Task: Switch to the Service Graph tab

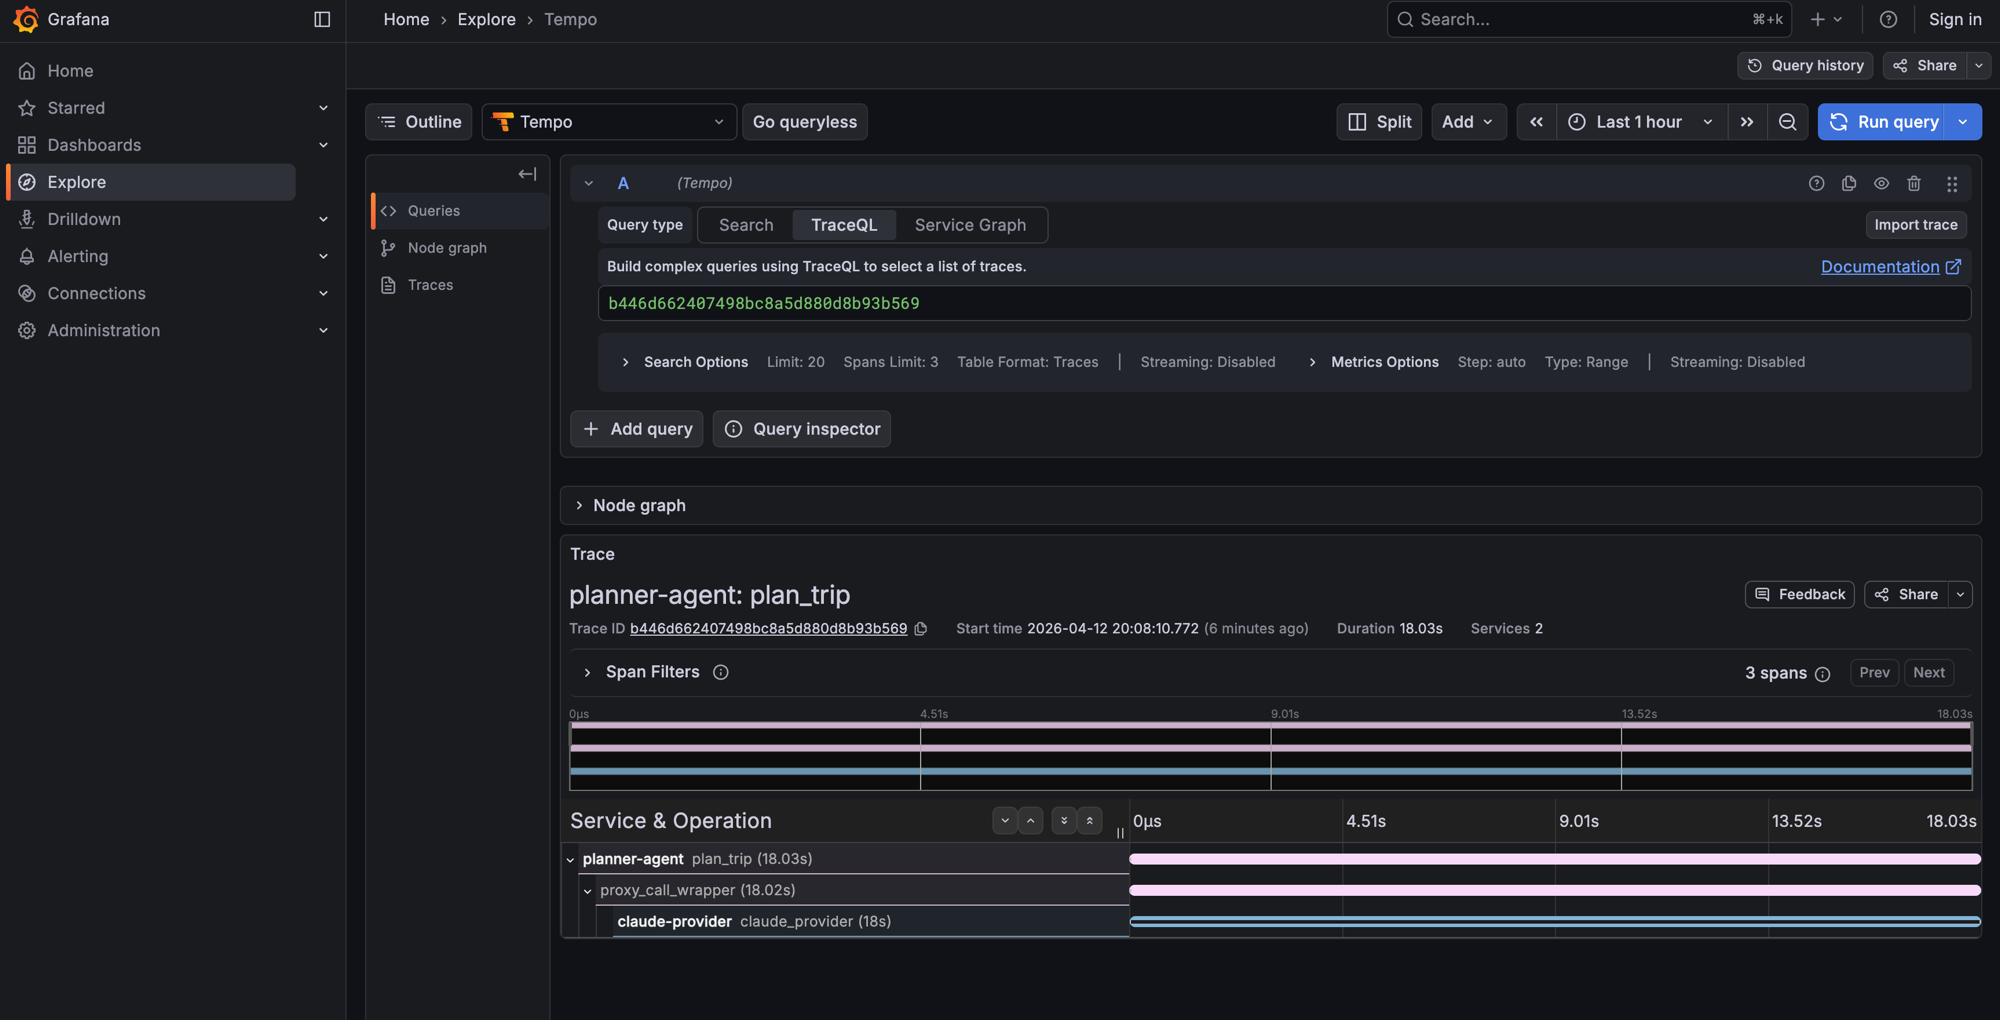Action: (970, 225)
